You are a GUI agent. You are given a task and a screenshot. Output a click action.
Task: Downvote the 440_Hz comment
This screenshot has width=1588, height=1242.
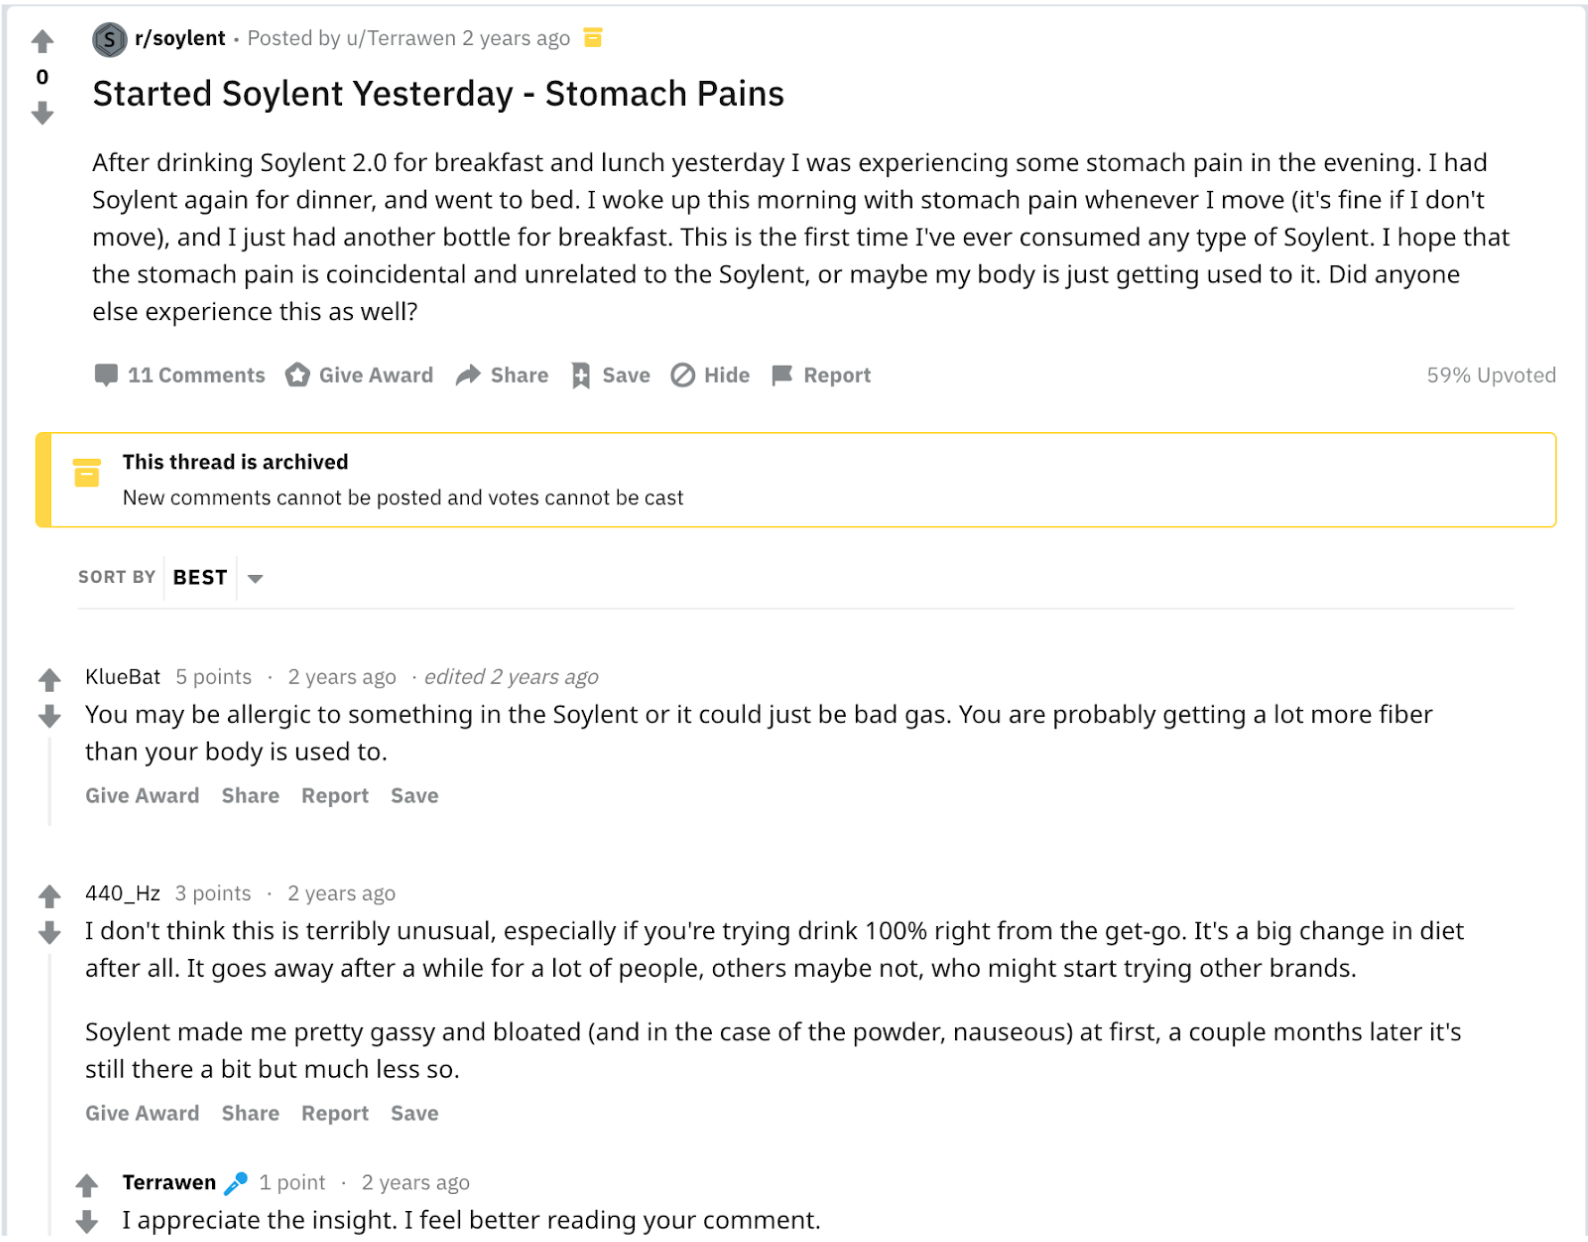point(50,933)
